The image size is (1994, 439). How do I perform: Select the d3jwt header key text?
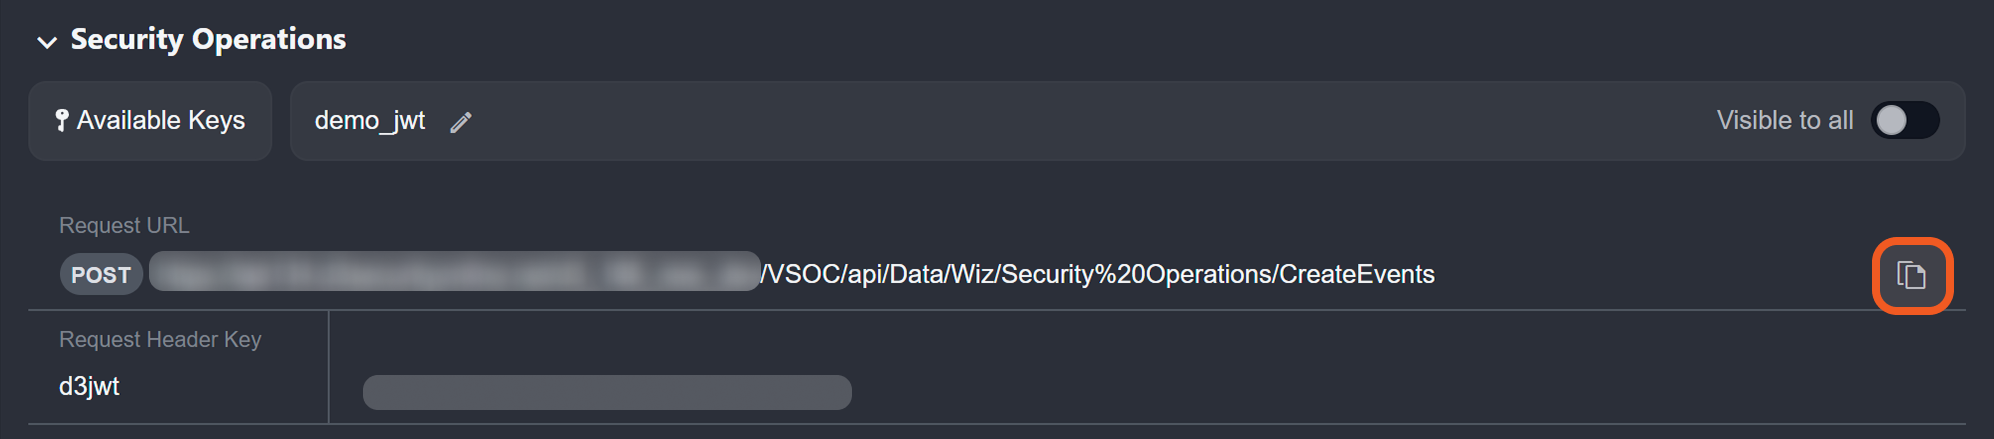(89, 387)
